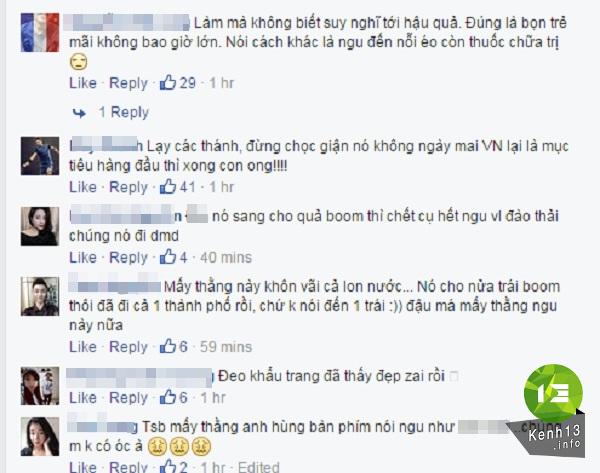Open avatar of the 40 mins commenter
Viewport: 600px width, 473px height.
tap(40, 226)
